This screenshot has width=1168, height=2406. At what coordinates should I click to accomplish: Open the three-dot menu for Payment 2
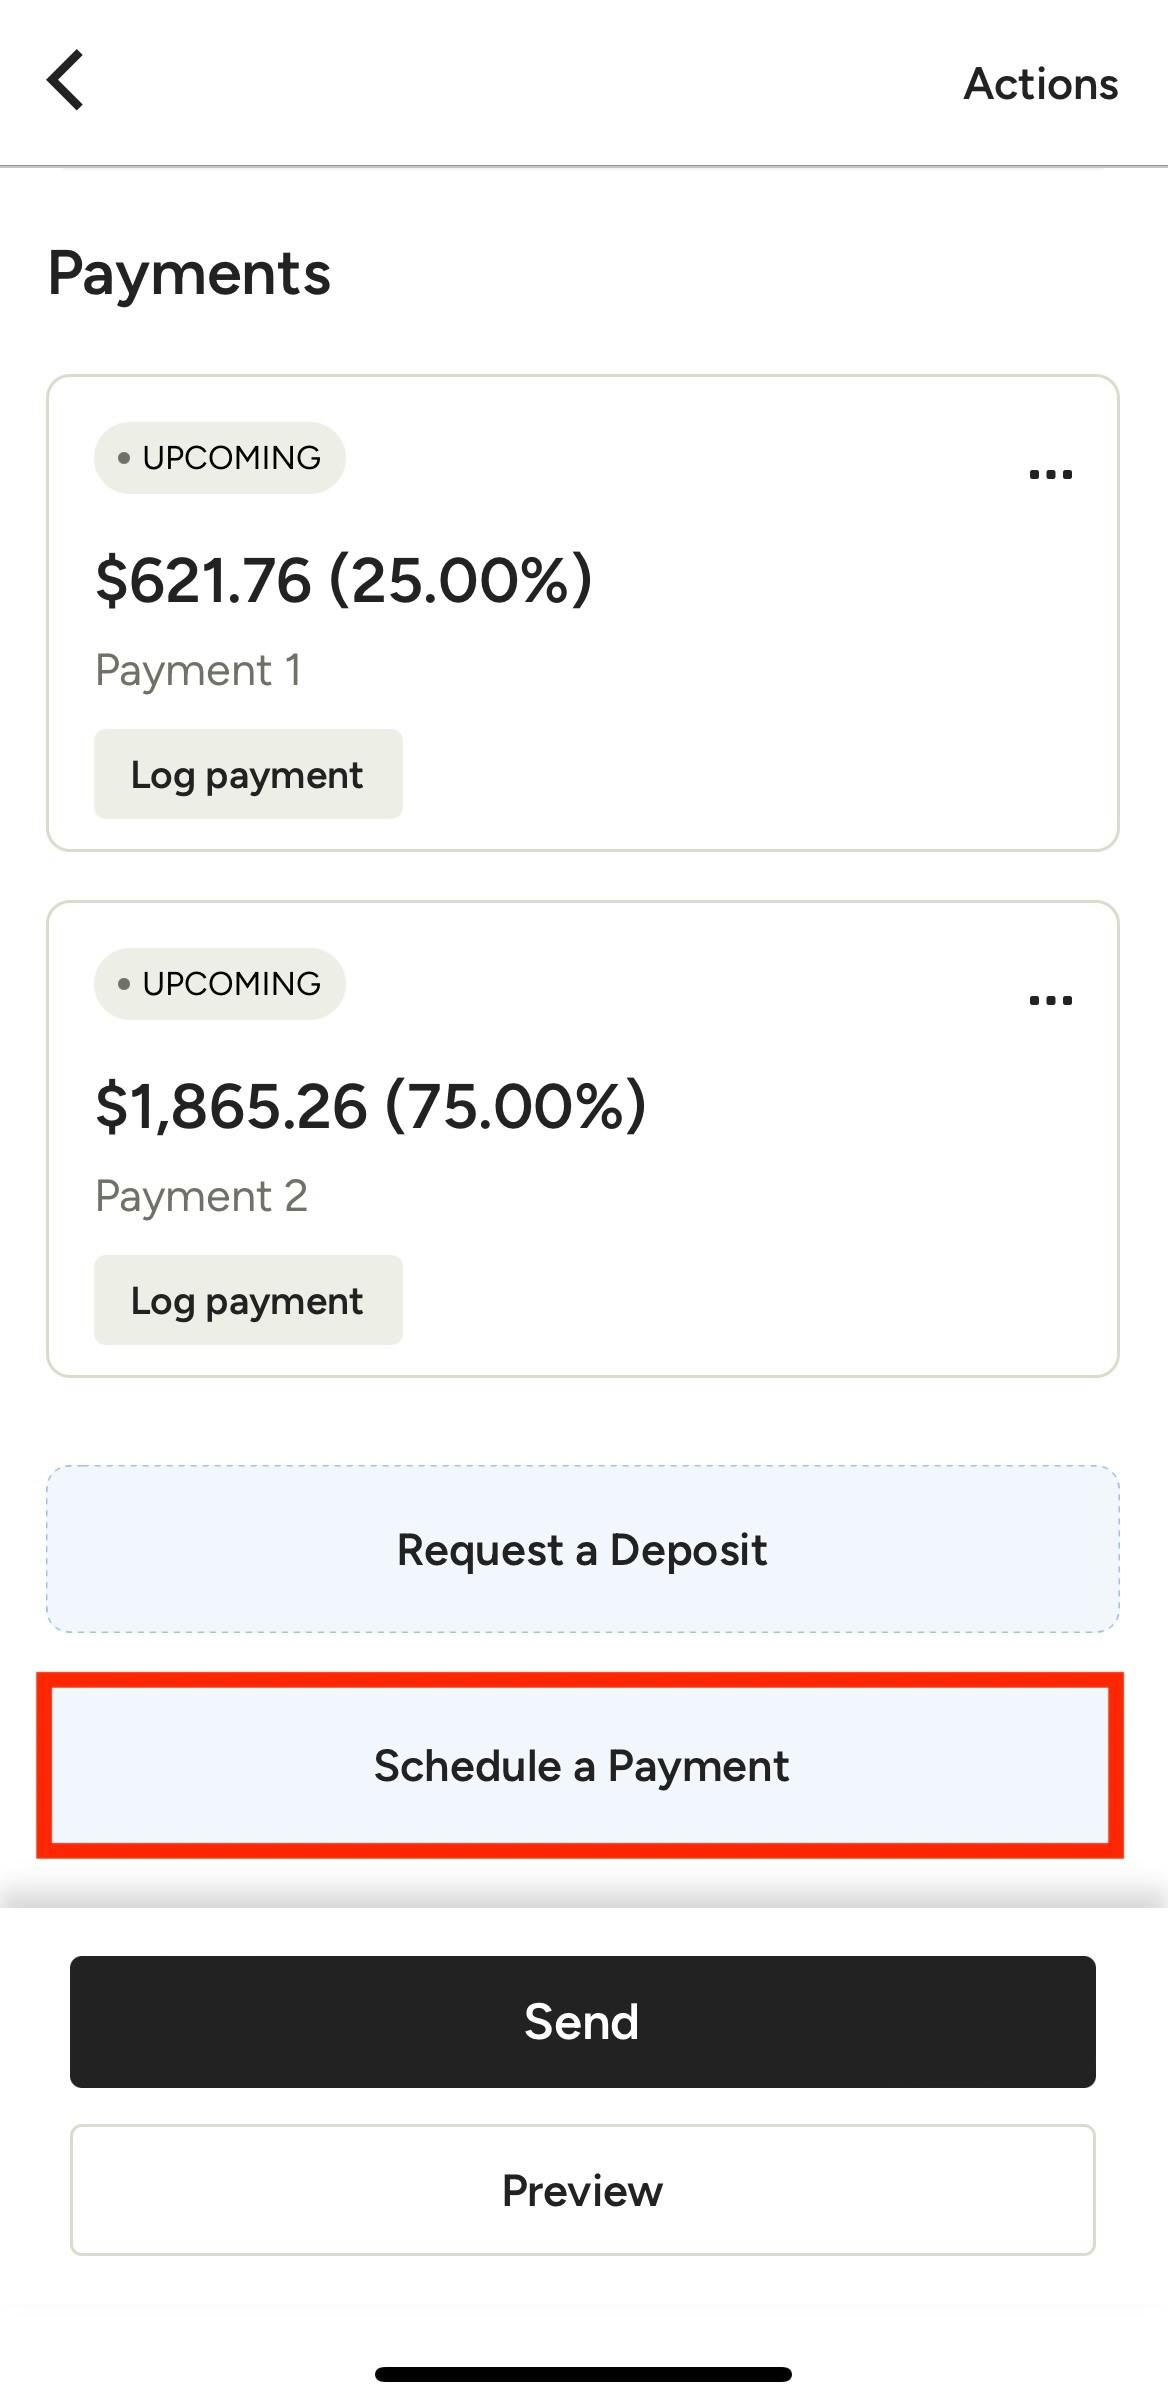click(x=1050, y=1001)
